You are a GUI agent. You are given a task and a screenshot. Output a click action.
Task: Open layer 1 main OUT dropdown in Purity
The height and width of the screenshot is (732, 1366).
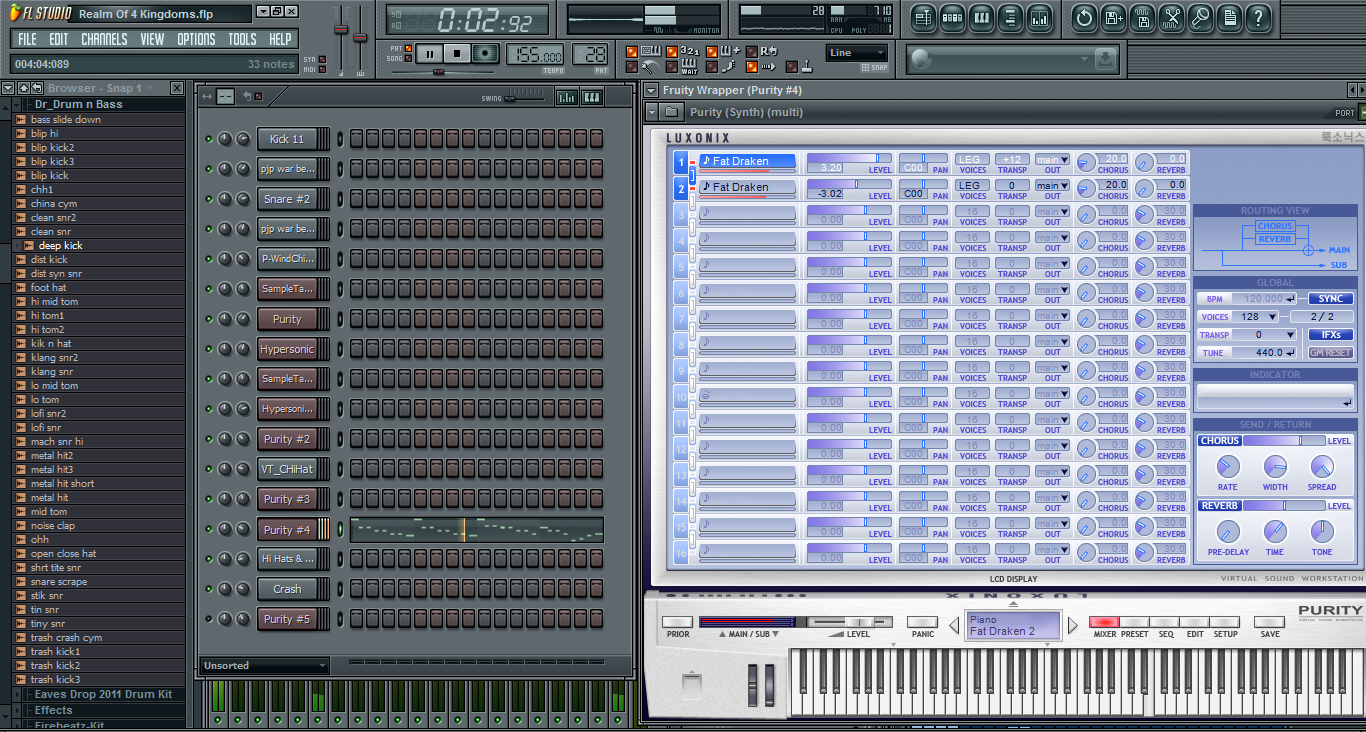coord(1051,160)
